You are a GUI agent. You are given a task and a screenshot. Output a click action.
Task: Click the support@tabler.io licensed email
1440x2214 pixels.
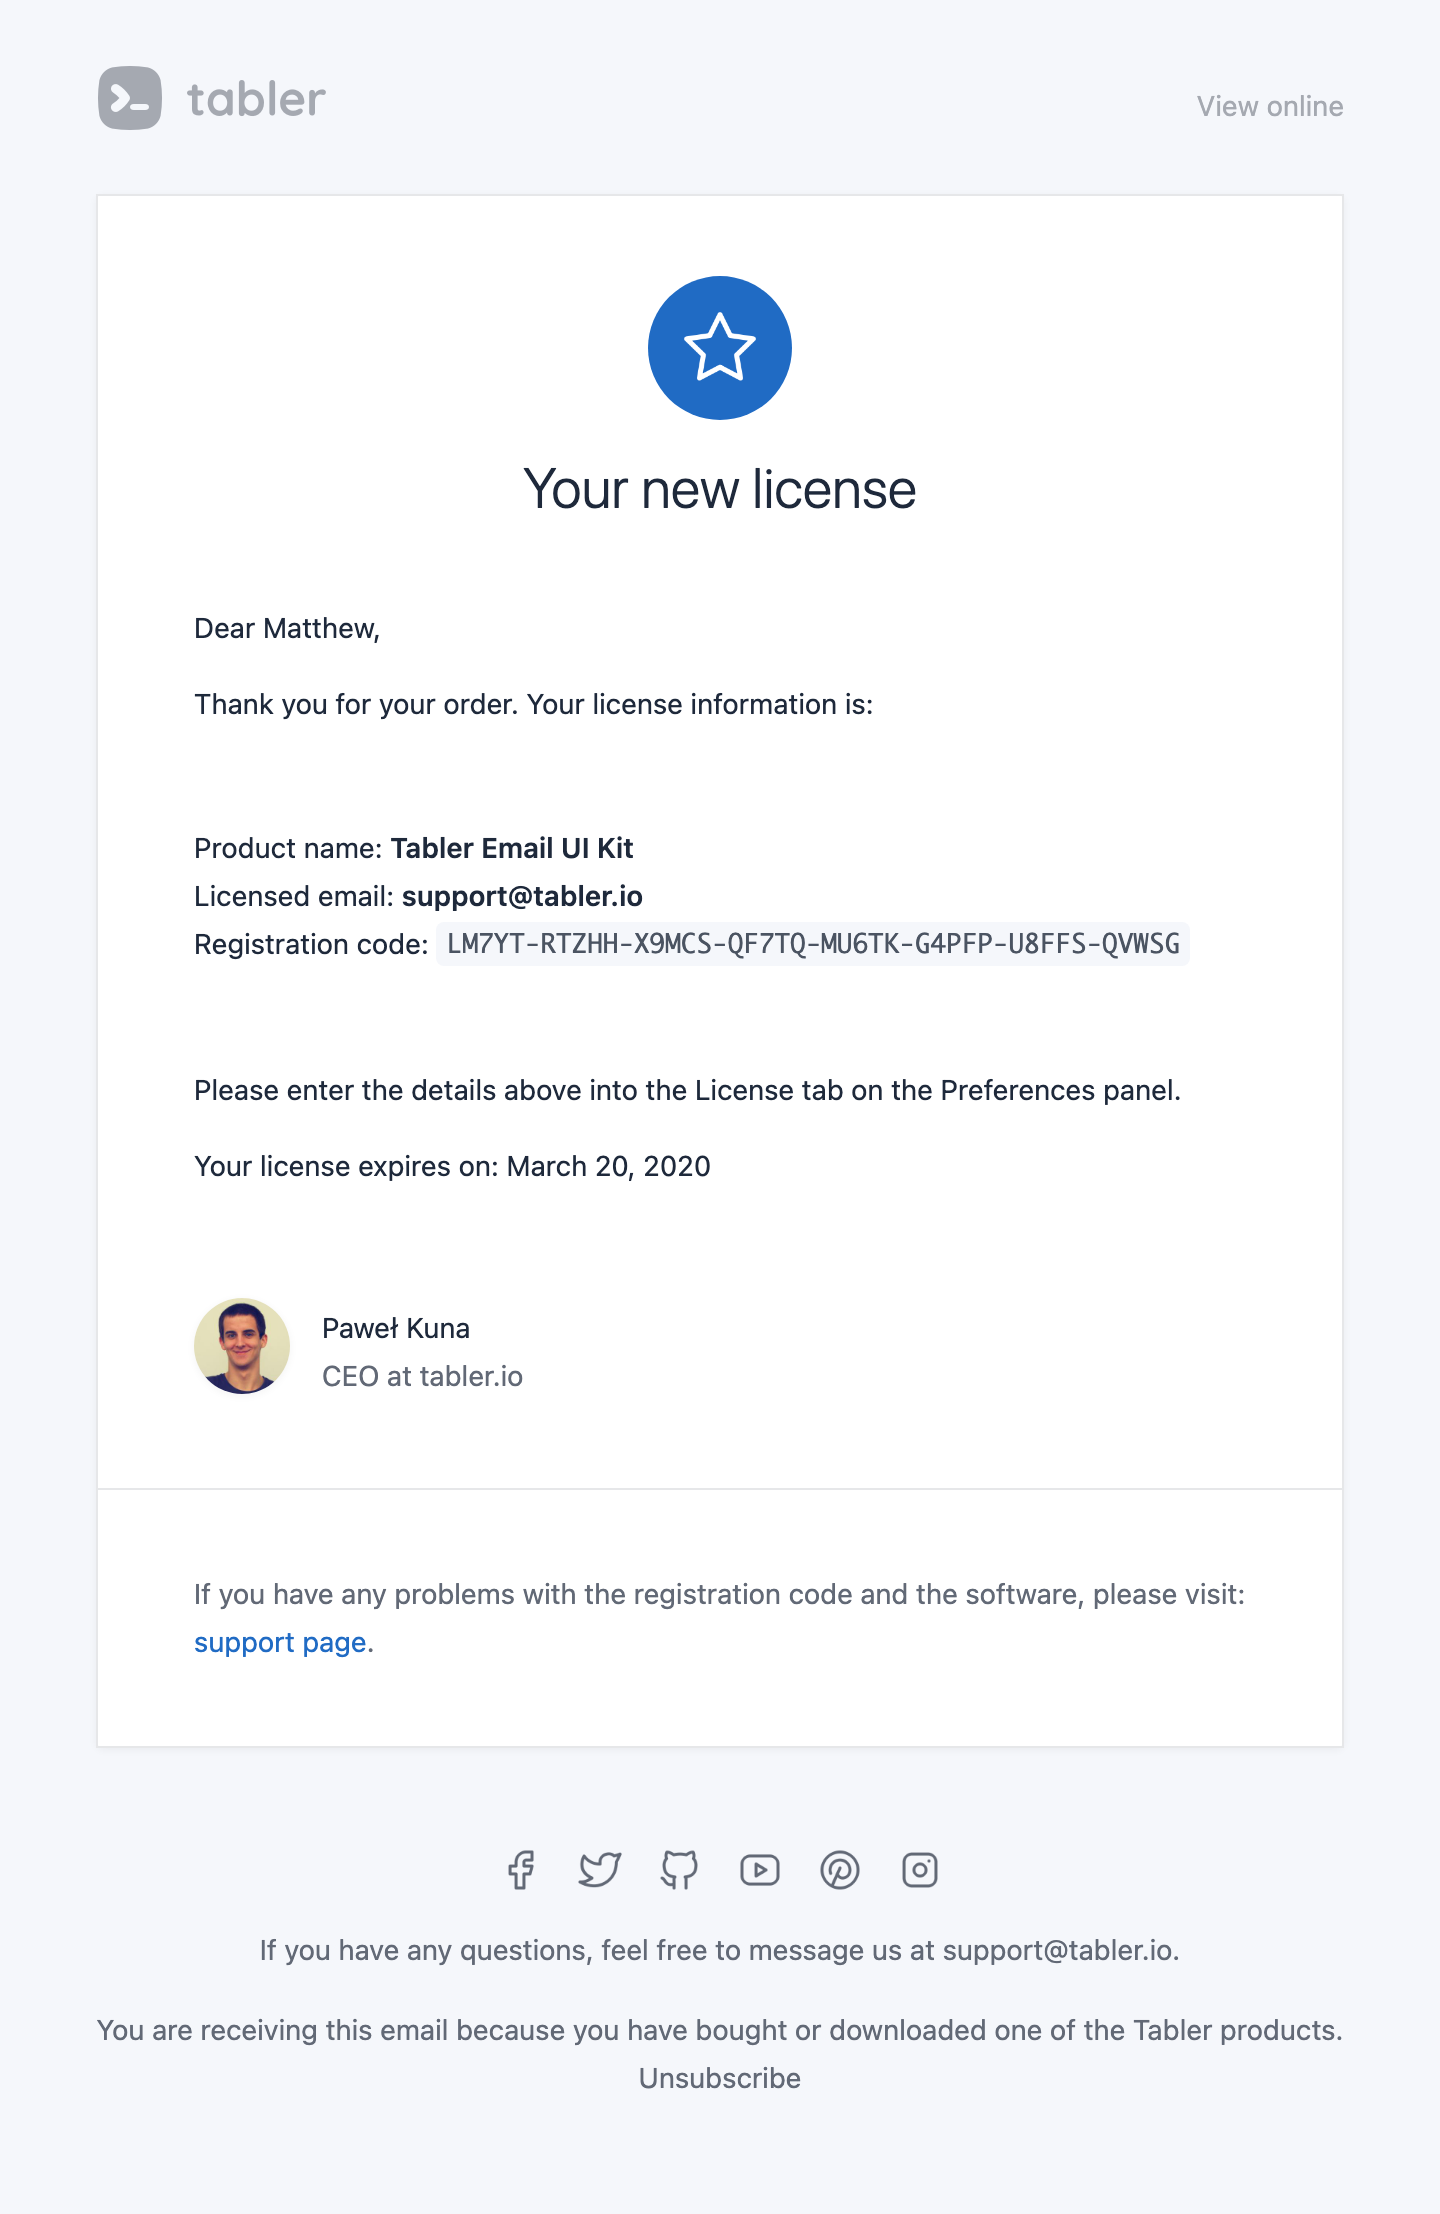tap(522, 896)
